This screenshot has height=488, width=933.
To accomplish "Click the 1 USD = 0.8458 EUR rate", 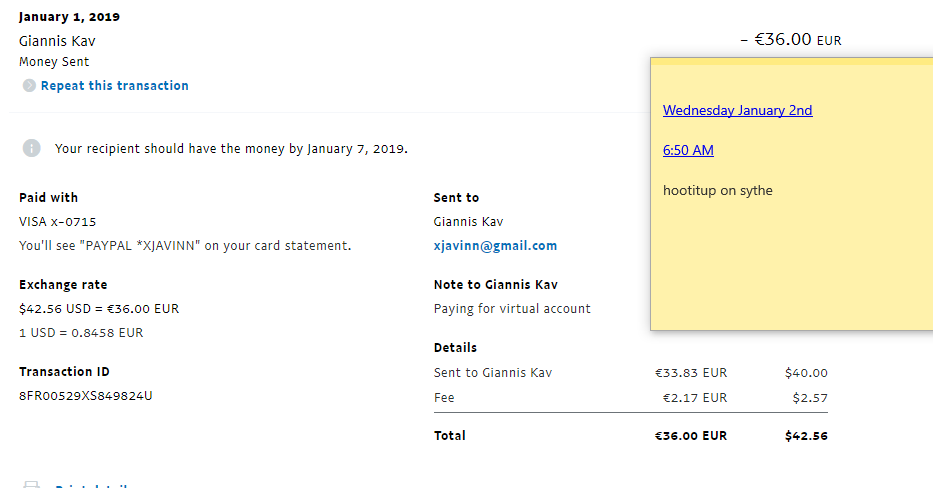I will (x=81, y=333).
